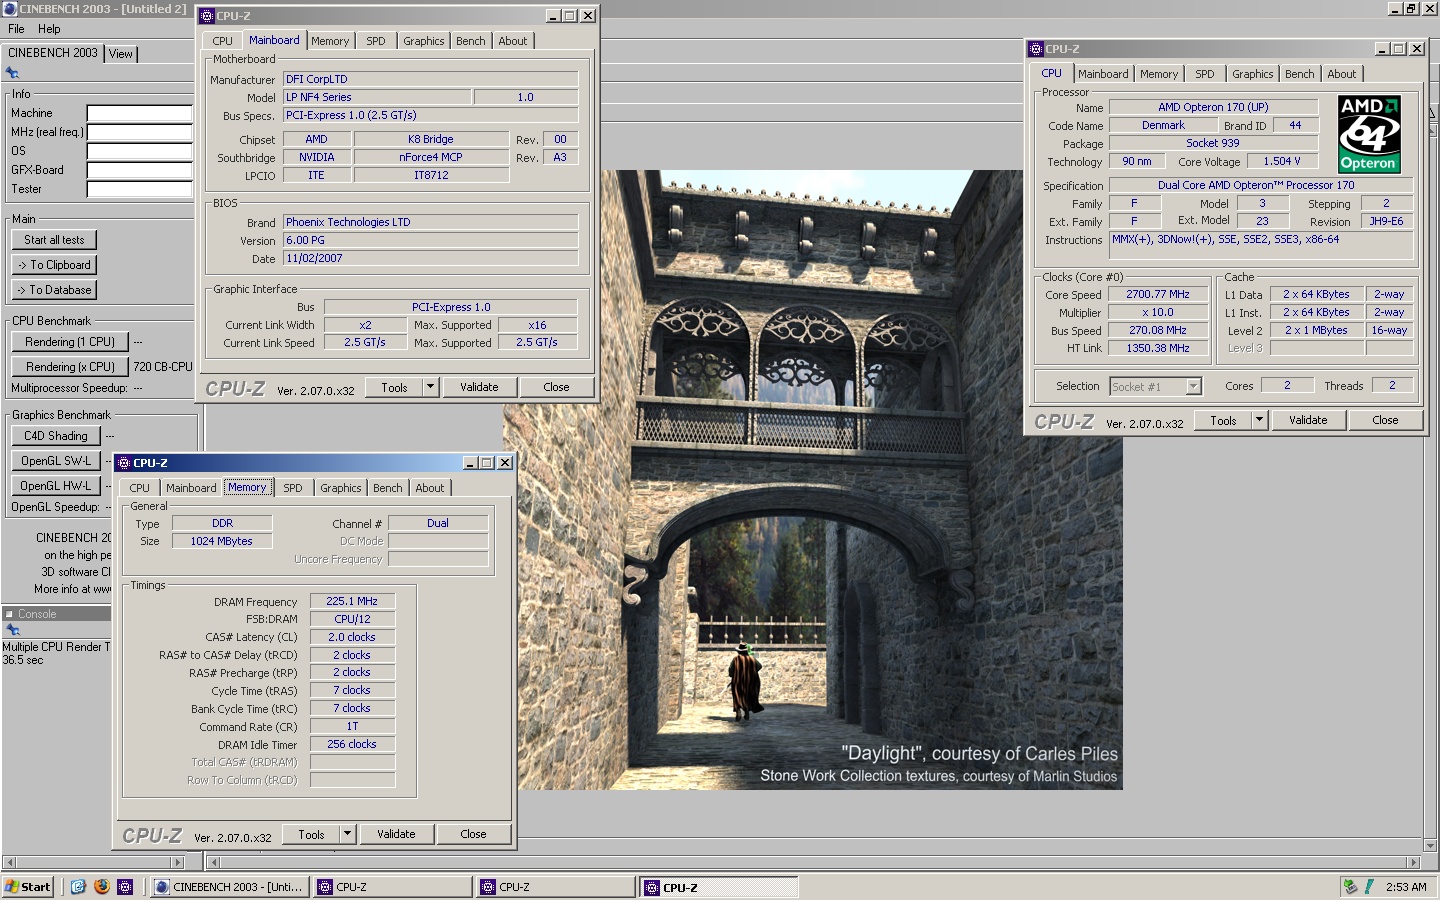Open Memory tab in the Opteron CPU-Z window
The width and height of the screenshot is (1440, 900).
coord(1159,74)
